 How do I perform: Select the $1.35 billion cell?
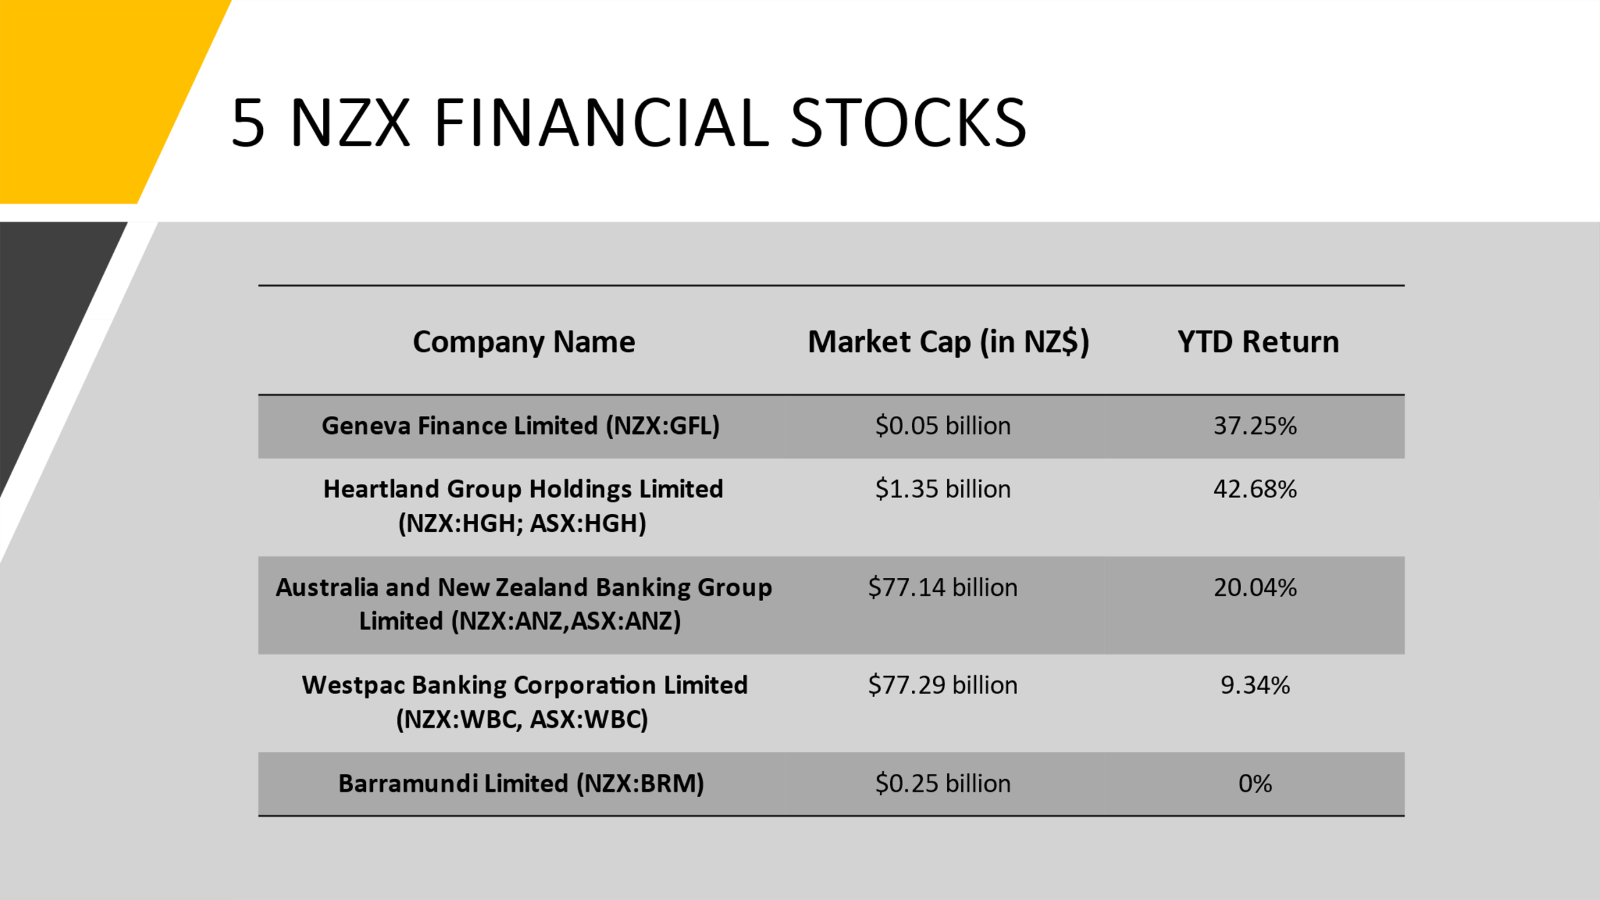point(942,489)
